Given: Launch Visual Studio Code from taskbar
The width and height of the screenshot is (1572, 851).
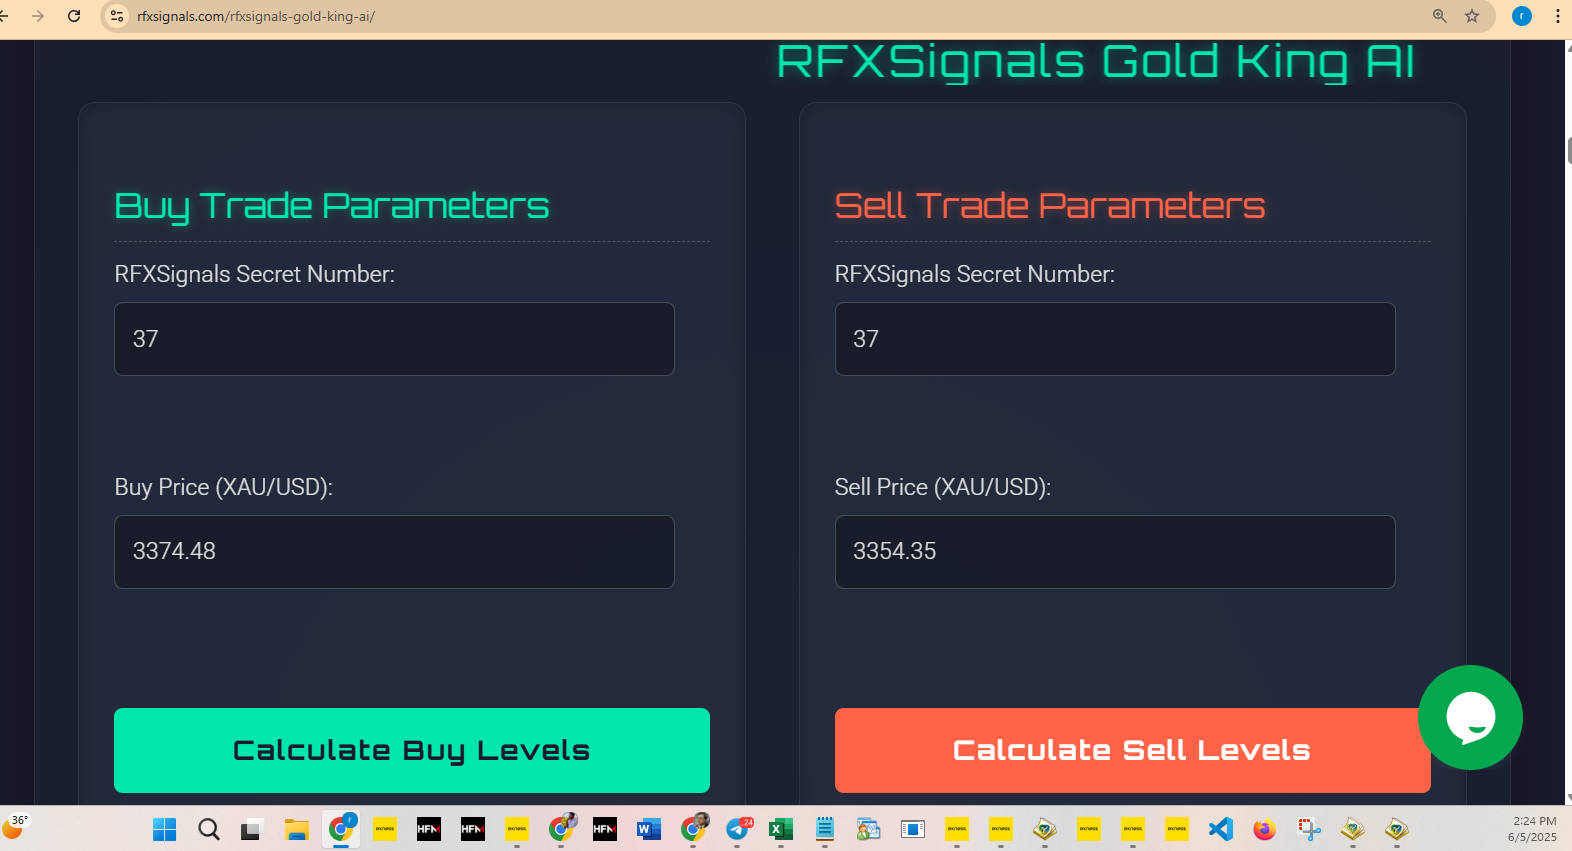Looking at the screenshot, I should 1220,829.
